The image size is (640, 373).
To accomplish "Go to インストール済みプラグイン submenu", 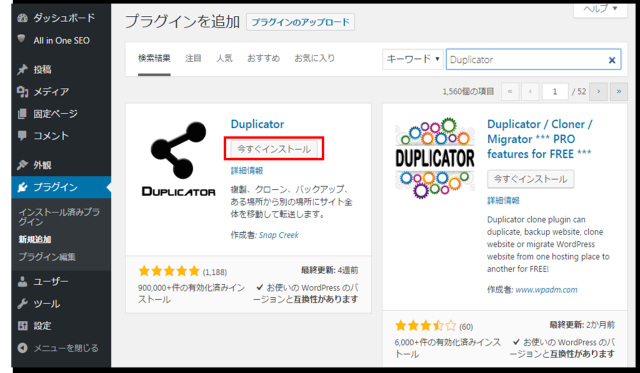I will [x=59, y=217].
